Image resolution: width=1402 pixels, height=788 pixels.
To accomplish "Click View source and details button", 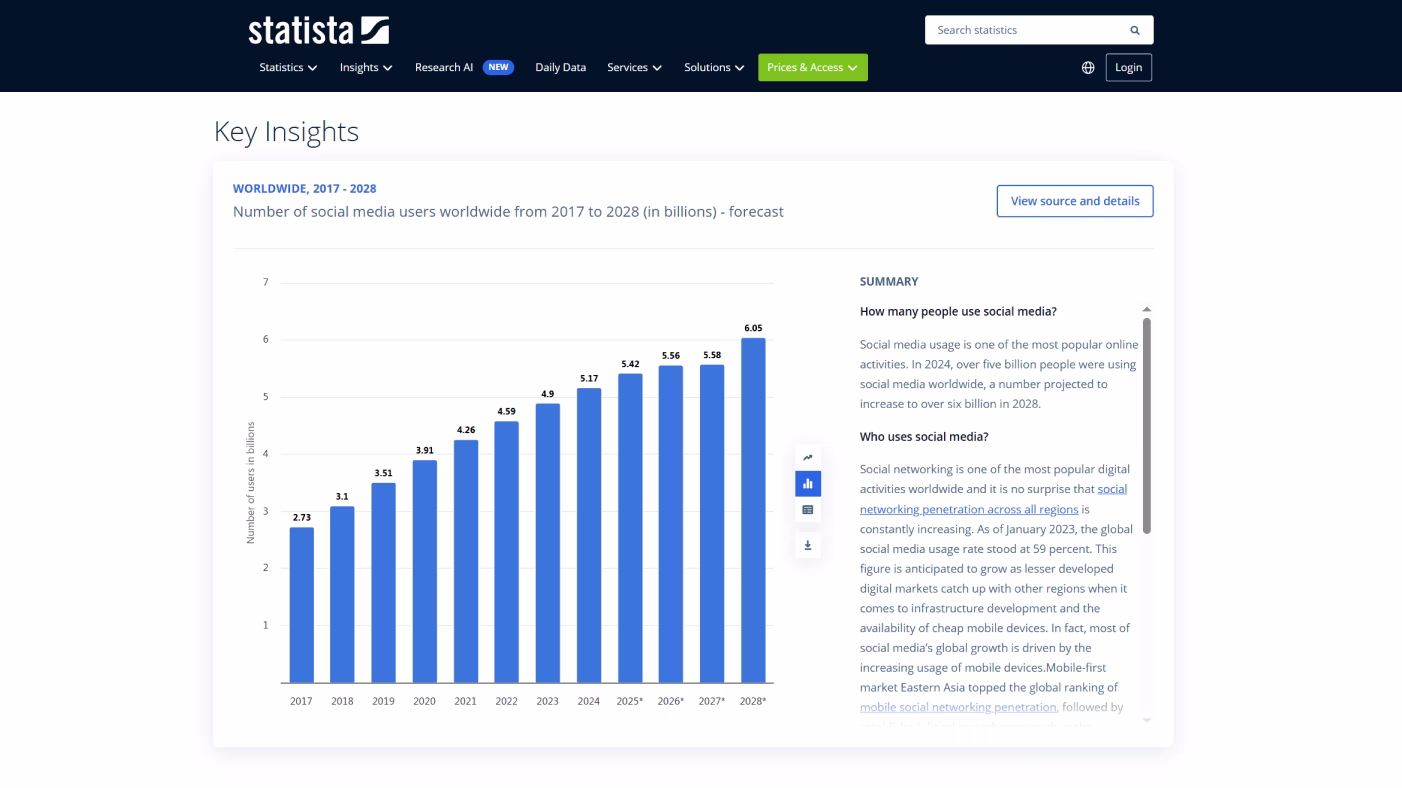I will point(1074,201).
